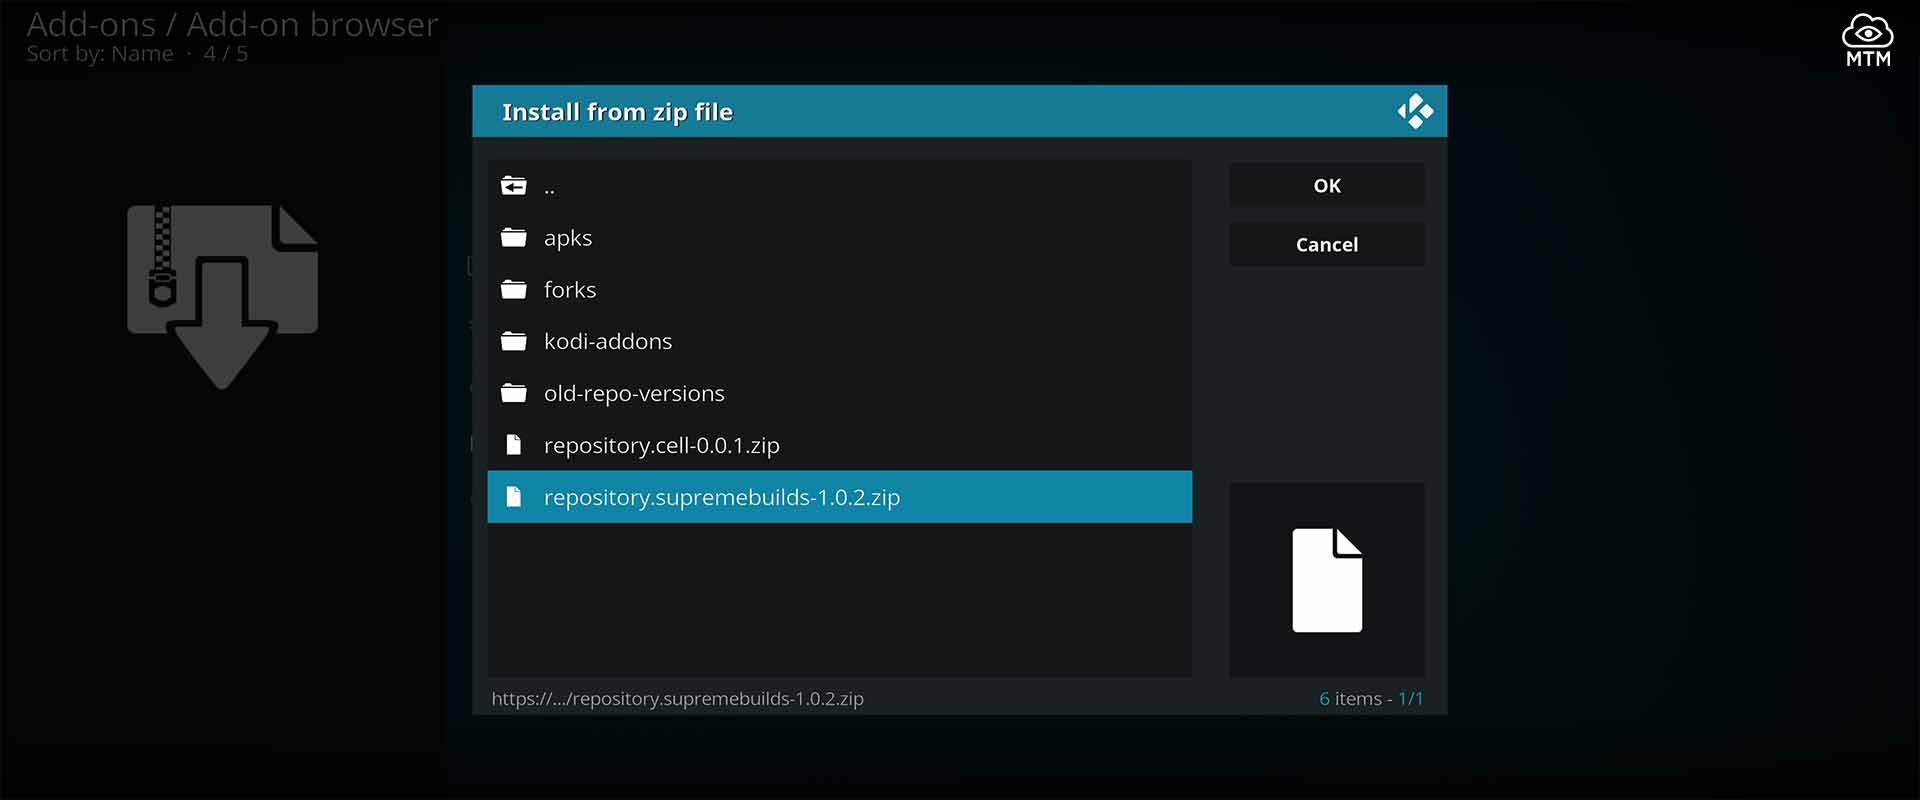Click 'Add-ons / Add-on browser' heading

click(232, 24)
